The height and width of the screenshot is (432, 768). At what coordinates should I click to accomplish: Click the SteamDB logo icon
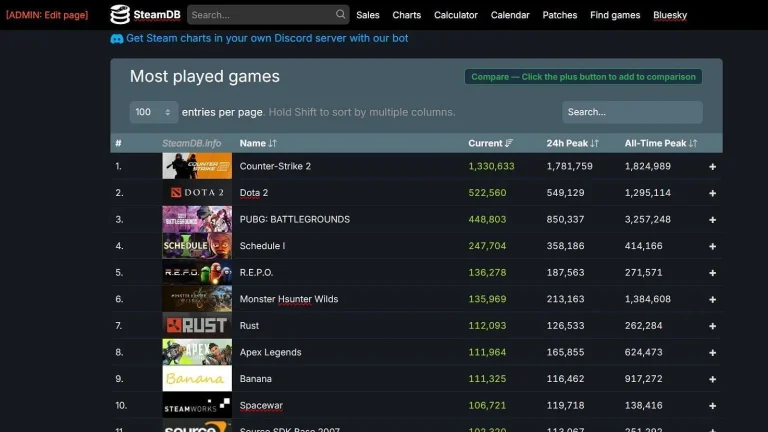(x=120, y=15)
